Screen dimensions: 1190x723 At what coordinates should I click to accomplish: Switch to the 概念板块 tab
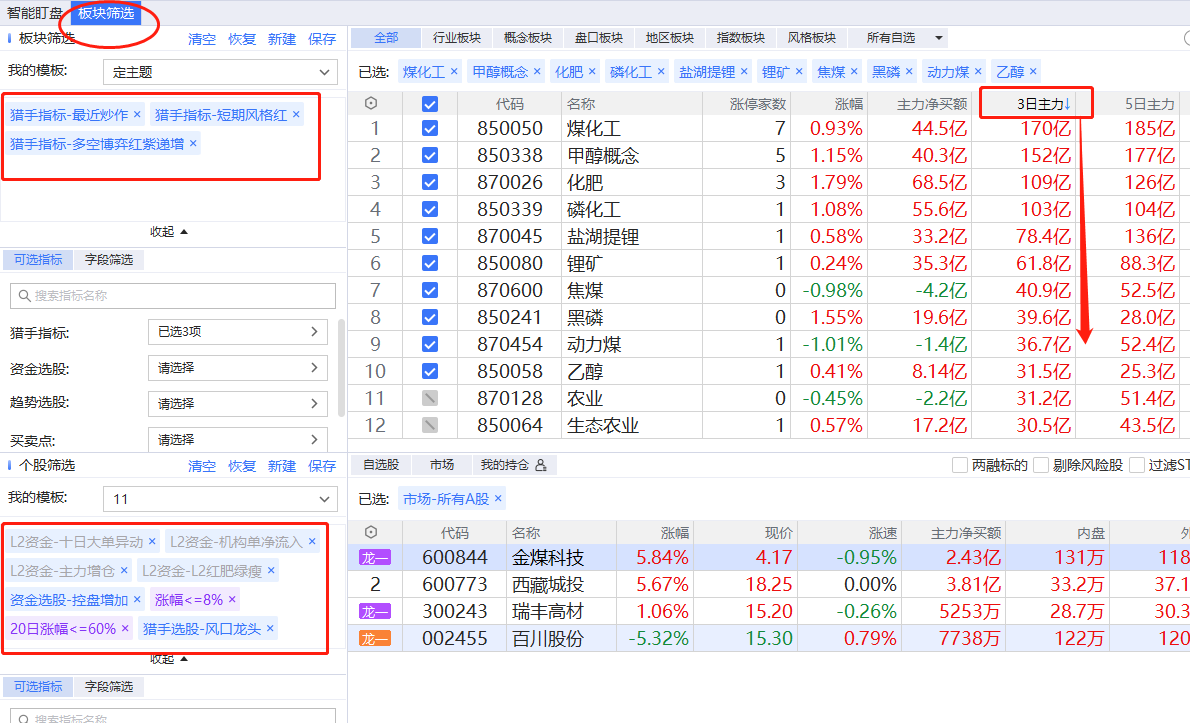[x=528, y=38]
